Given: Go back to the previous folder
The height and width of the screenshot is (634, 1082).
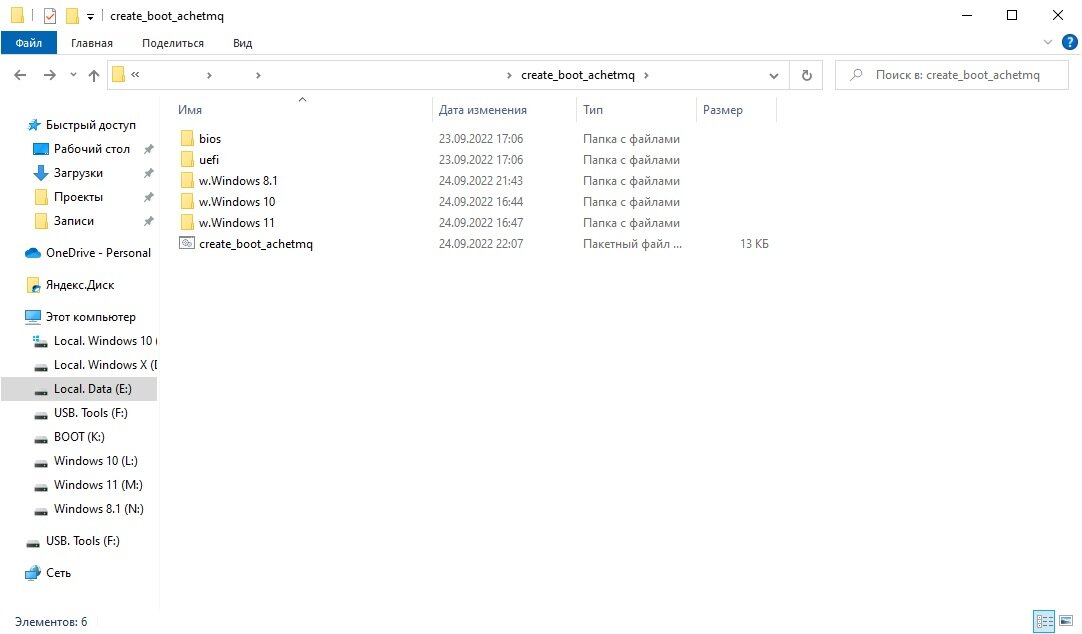Looking at the screenshot, I should (x=20, y=75).
